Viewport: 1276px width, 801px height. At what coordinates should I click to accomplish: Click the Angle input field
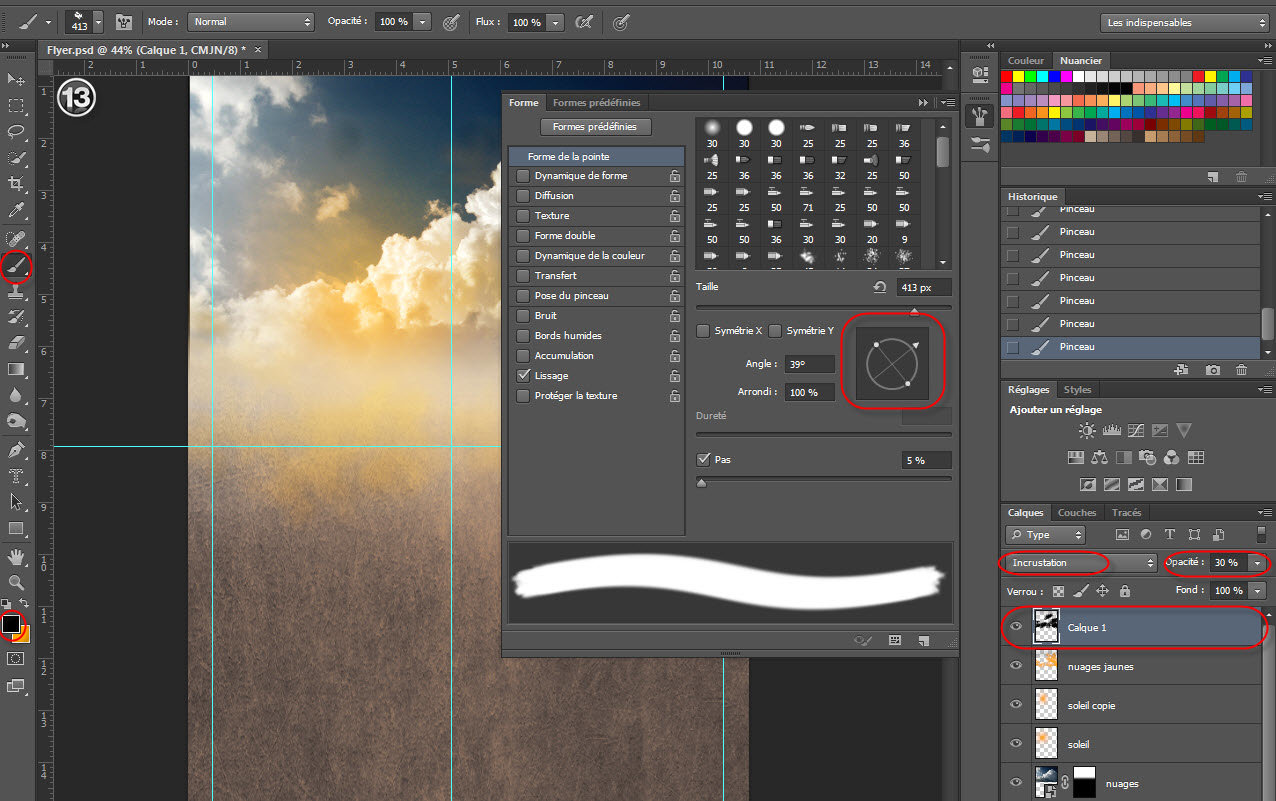click(808, 365)
